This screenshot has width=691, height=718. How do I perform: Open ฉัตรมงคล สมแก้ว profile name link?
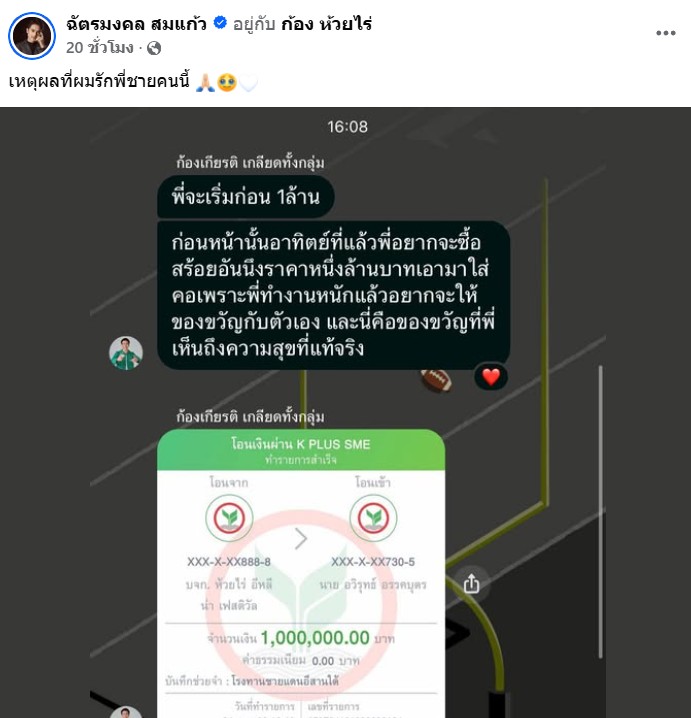click(x=136, y=23)
